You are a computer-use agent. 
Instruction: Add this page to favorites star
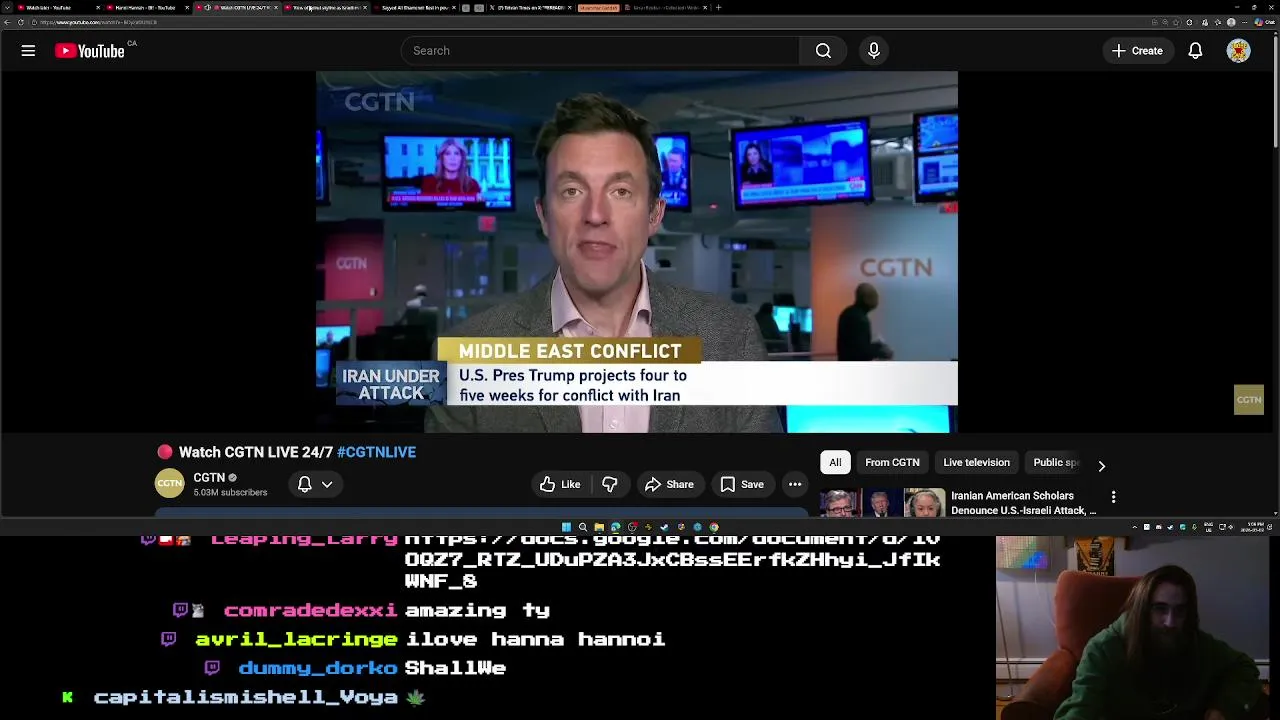(1176, 22)
